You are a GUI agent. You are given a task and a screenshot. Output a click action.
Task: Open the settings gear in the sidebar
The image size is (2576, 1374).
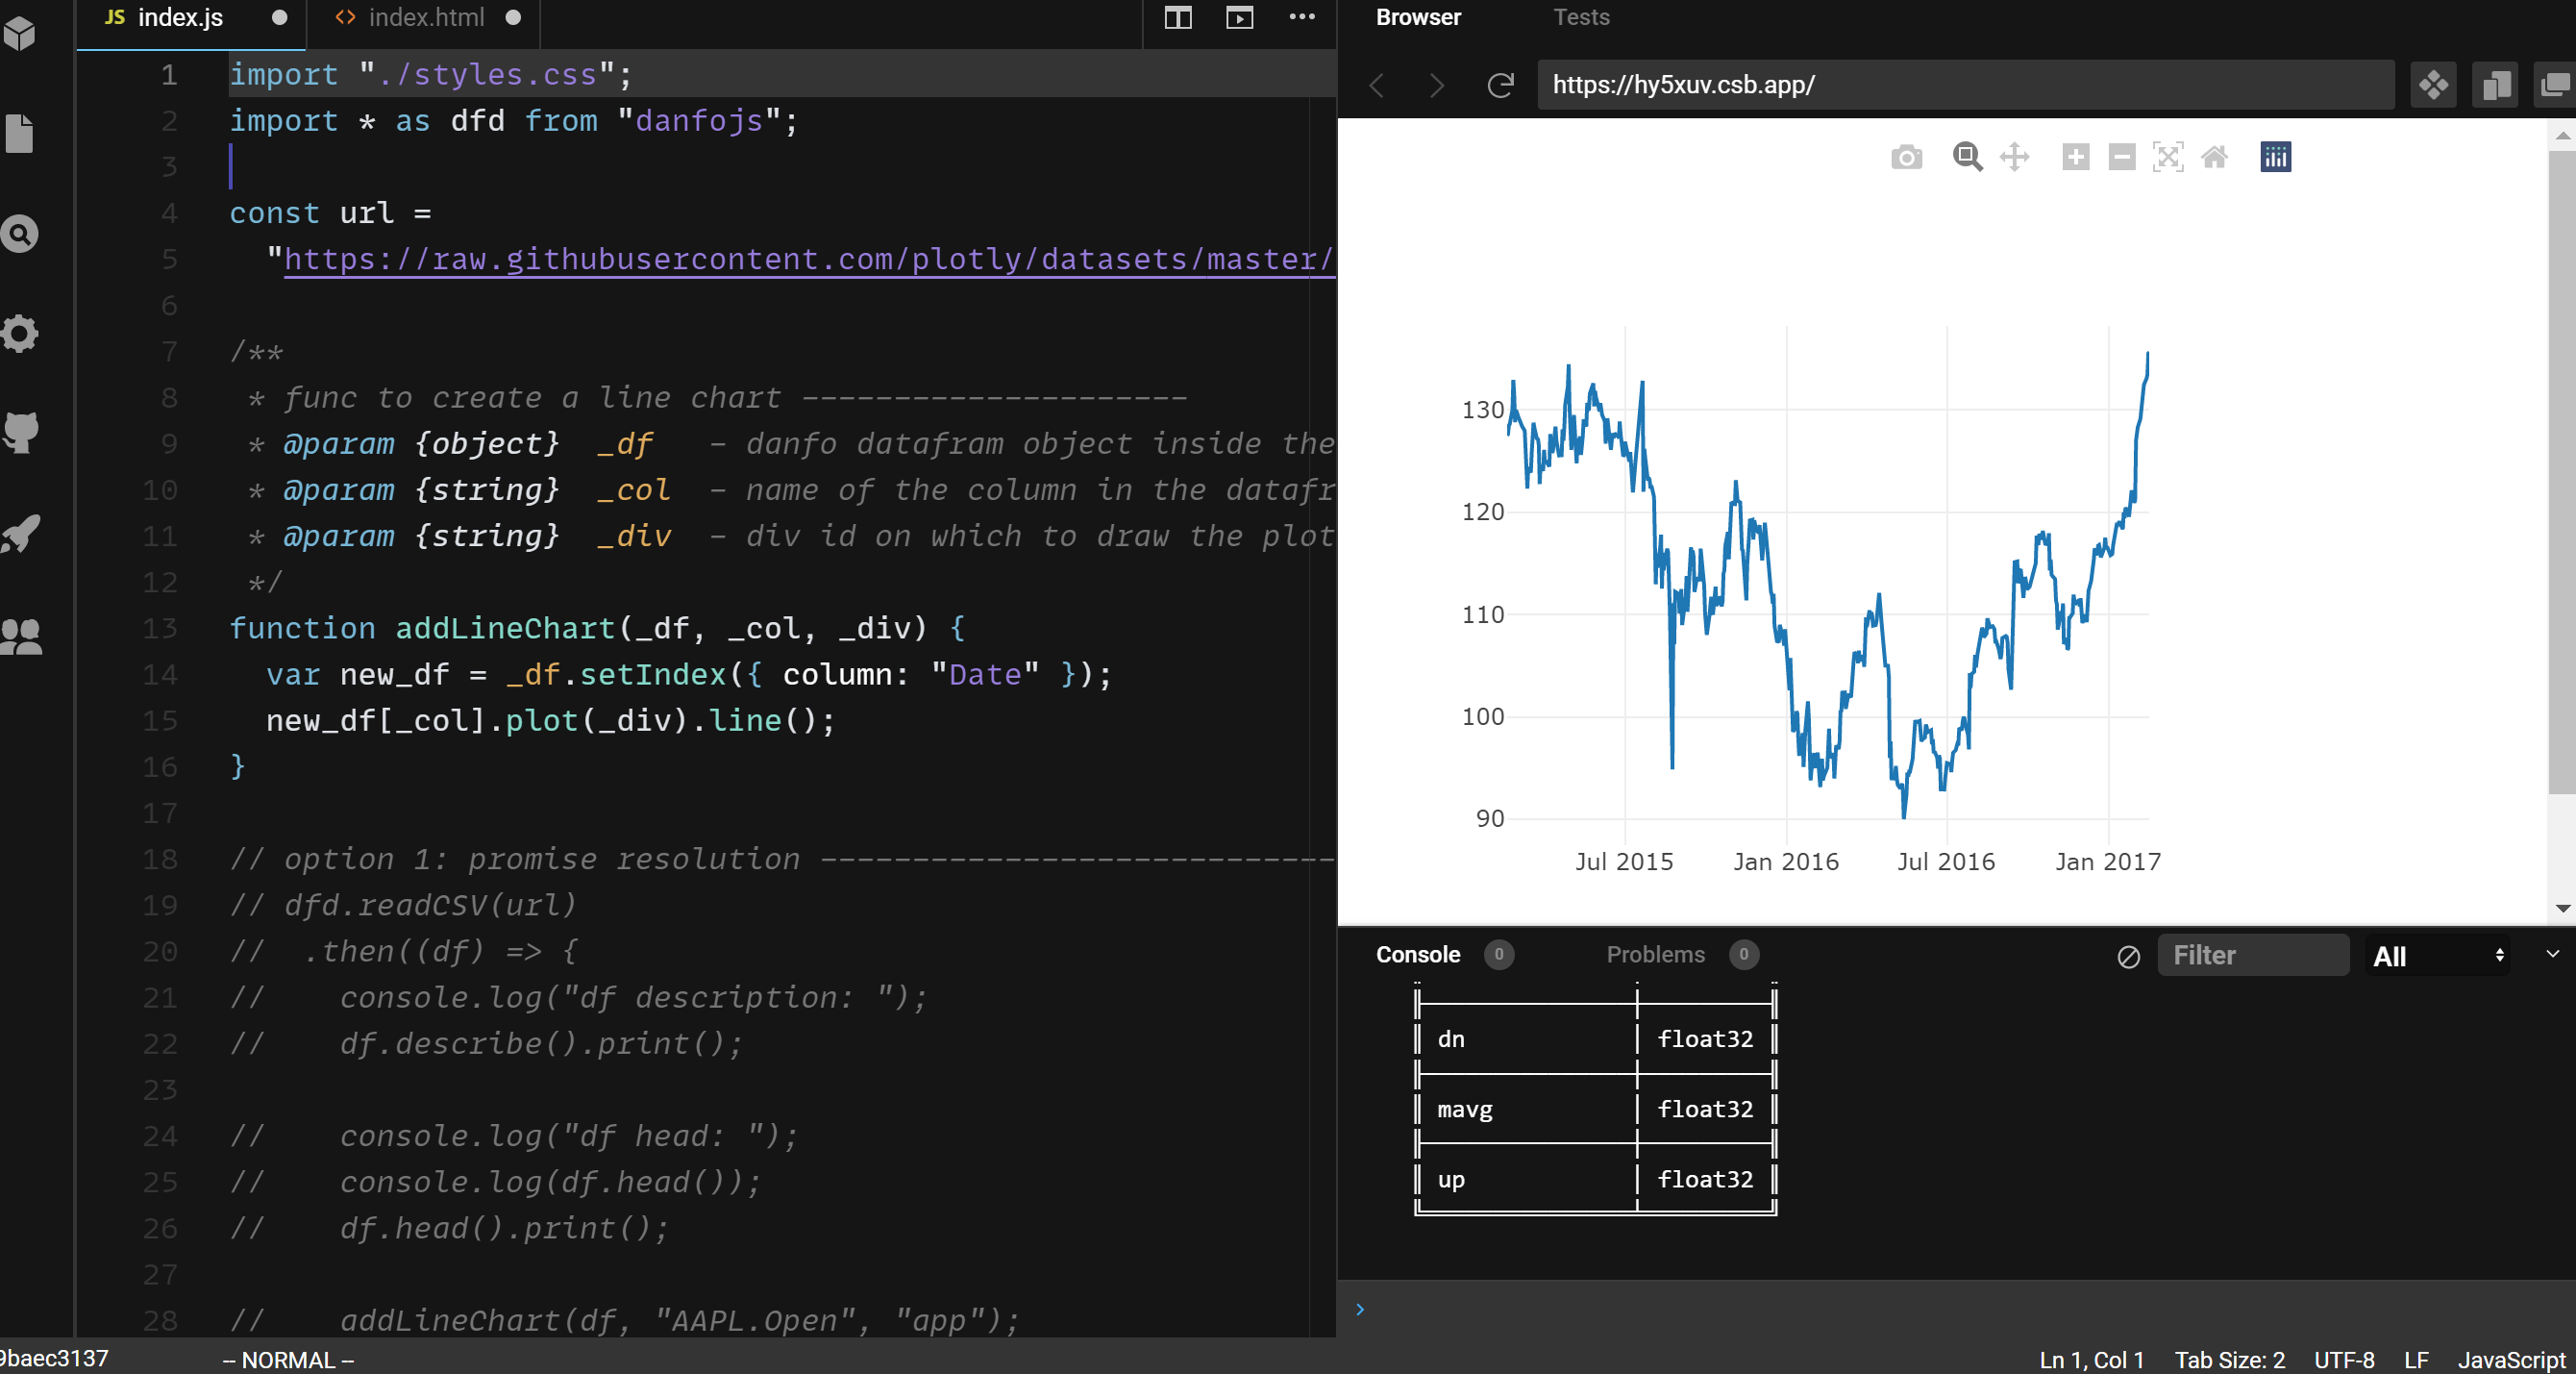pyautogui.click(x=21, y=333)
